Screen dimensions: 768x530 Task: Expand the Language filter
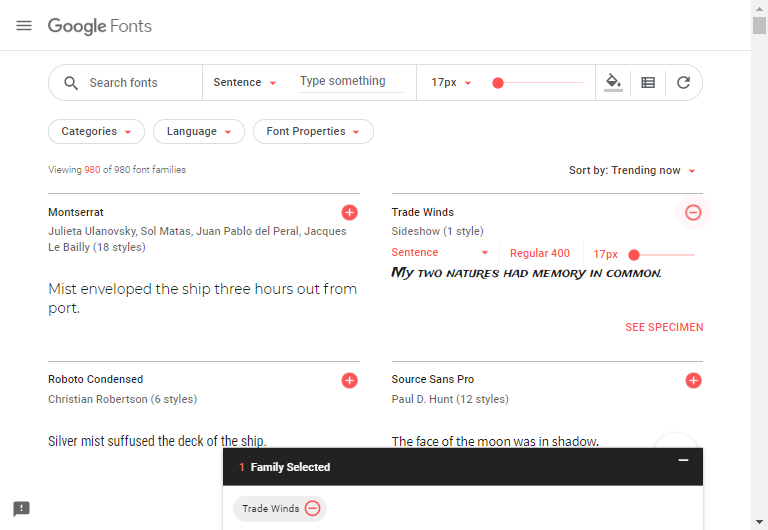pos(199,131)
